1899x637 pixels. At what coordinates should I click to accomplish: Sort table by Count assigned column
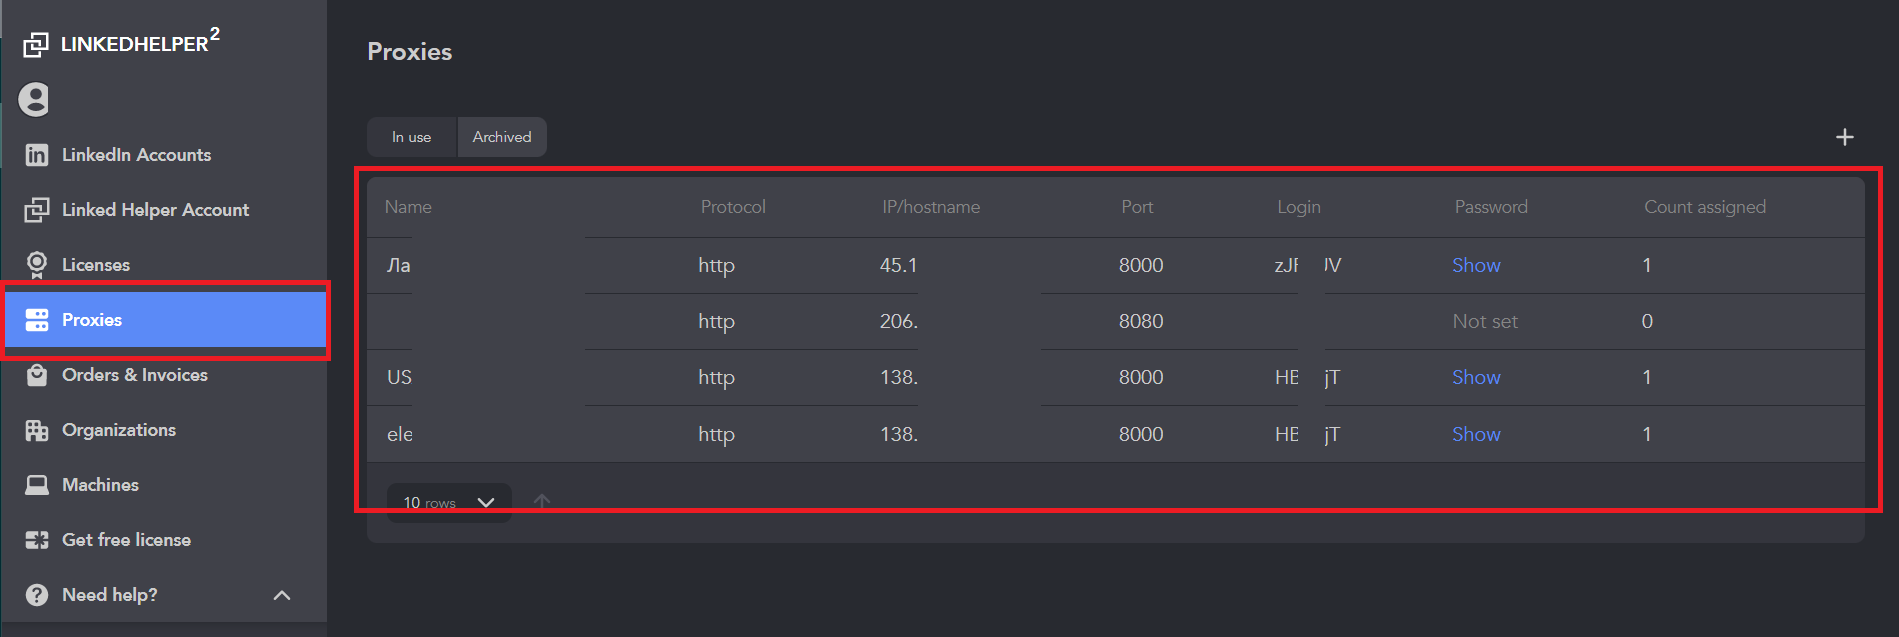(x=1705, y=207)
